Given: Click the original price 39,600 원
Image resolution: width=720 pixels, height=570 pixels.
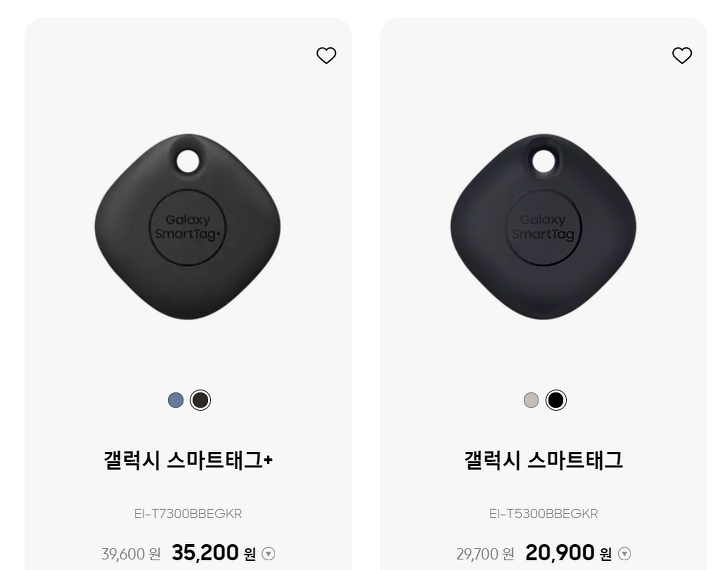Looking at the screenshot, I should 131,554.
